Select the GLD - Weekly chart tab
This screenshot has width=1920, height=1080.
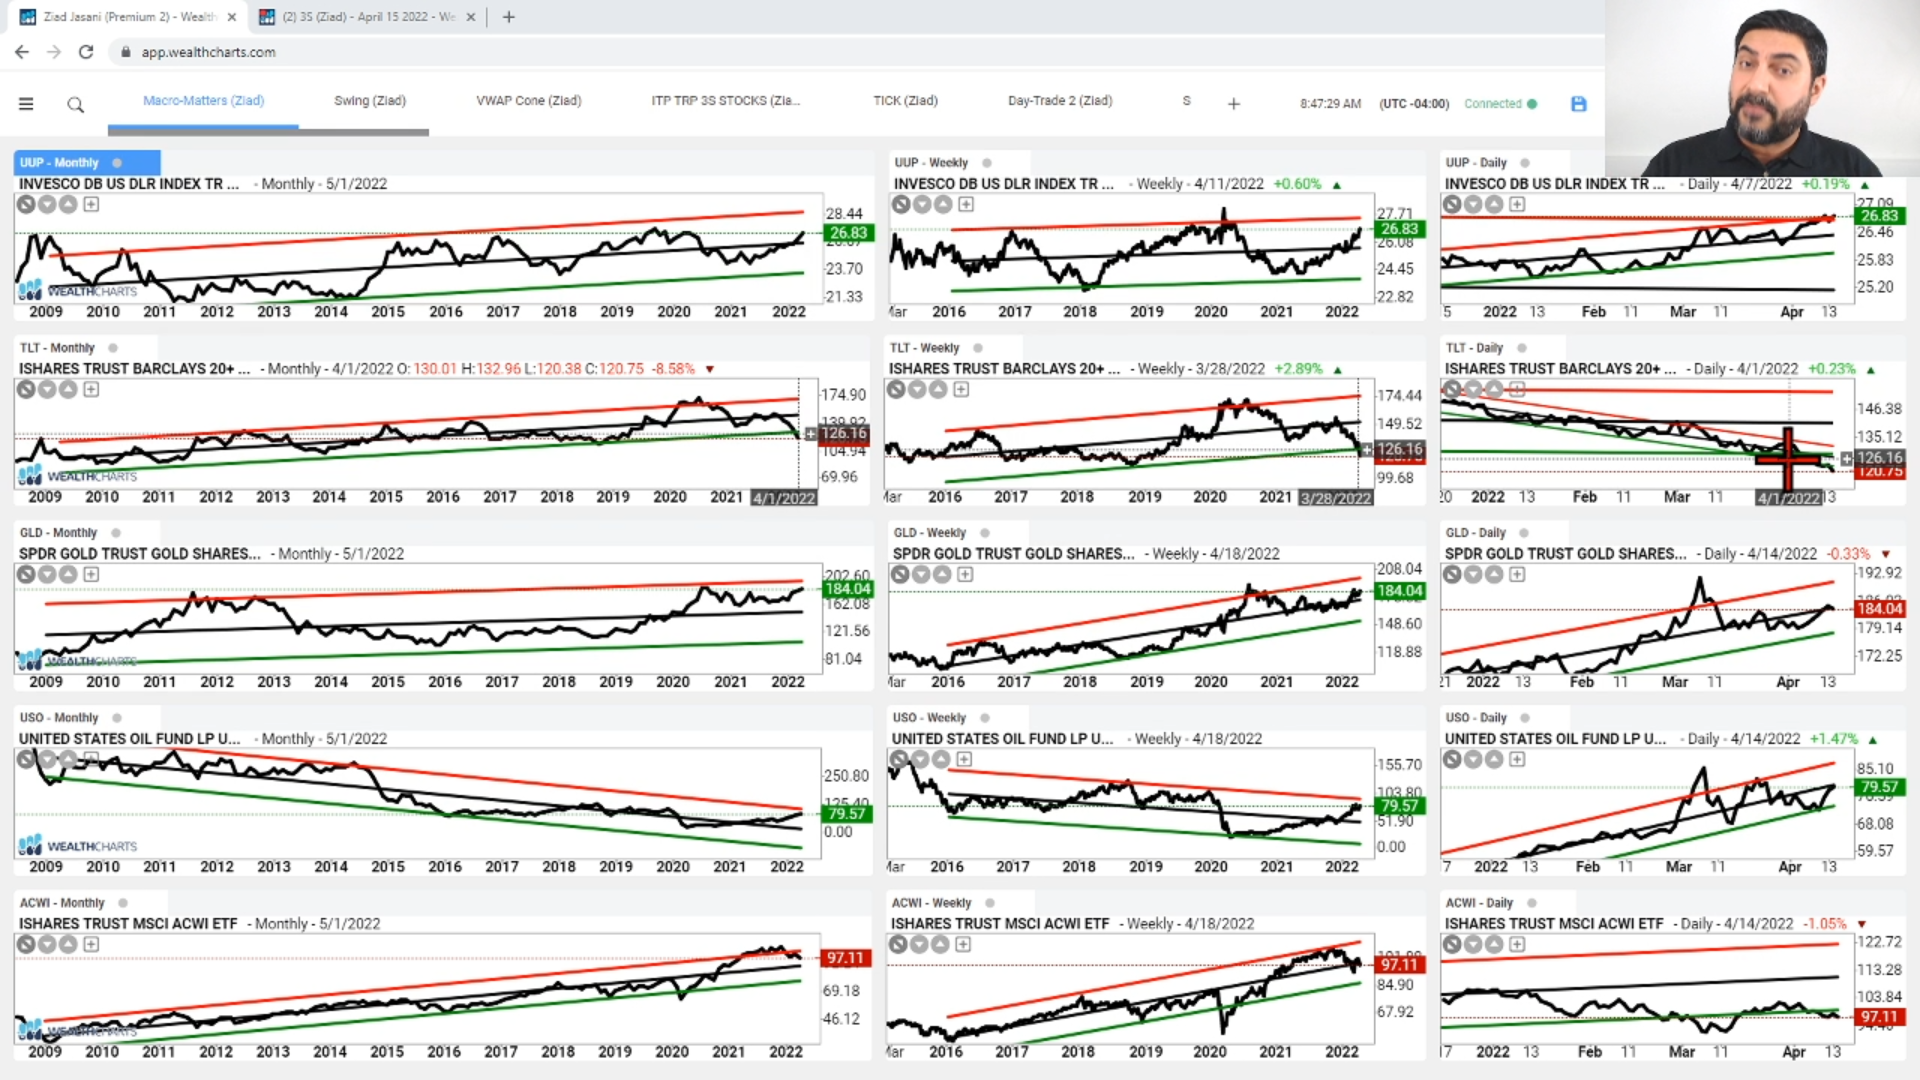pos(930,533)
